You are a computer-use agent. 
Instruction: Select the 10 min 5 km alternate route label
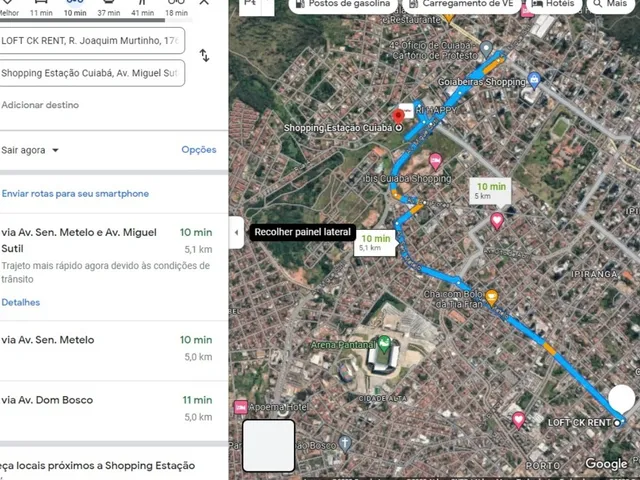(x=490, y=191)
